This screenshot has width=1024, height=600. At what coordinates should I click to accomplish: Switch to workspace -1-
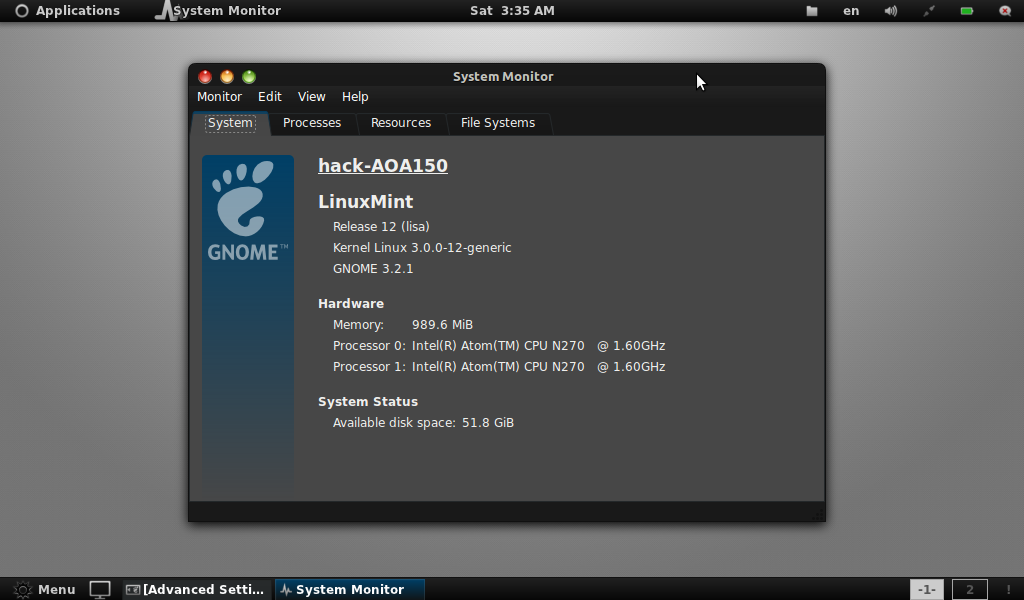coord(927,590)
